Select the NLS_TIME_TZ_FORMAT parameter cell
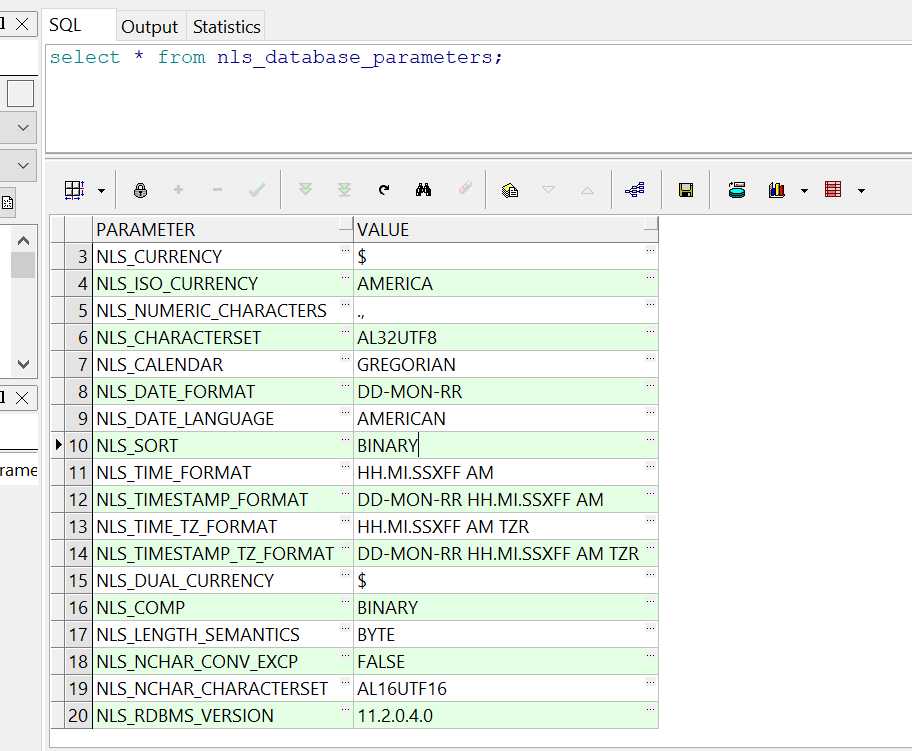The height and width of the screenshot is (751, 912). [x=223, y=526]
